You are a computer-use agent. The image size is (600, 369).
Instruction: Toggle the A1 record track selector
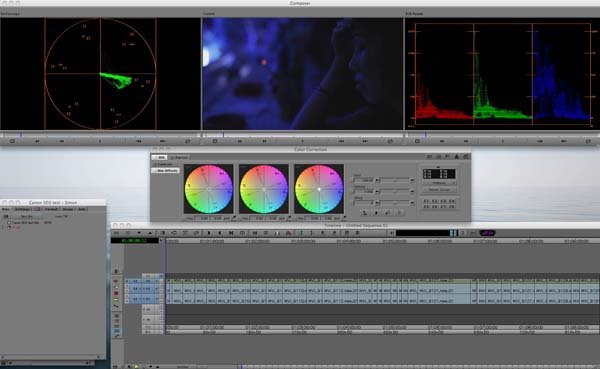pos(148,290)
